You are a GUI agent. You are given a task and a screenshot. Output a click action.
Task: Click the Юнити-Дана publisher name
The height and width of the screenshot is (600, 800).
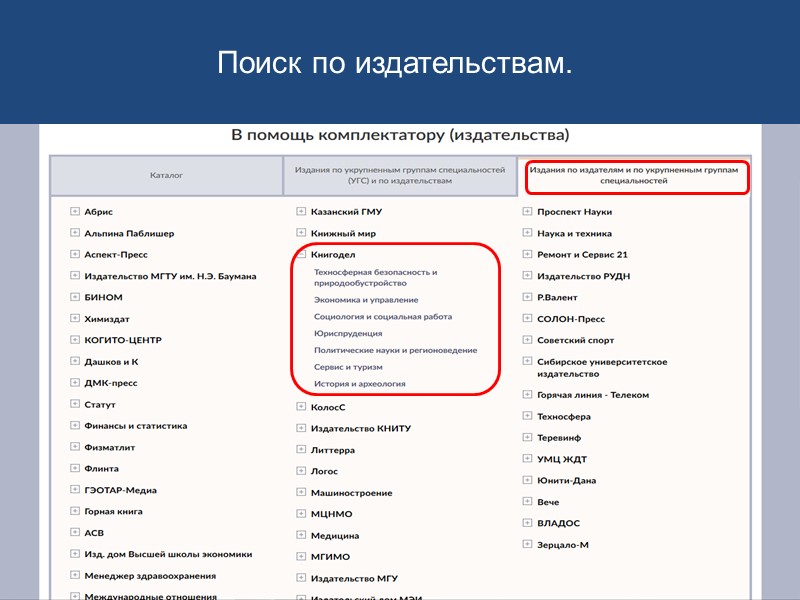click(x=566, y=481)
